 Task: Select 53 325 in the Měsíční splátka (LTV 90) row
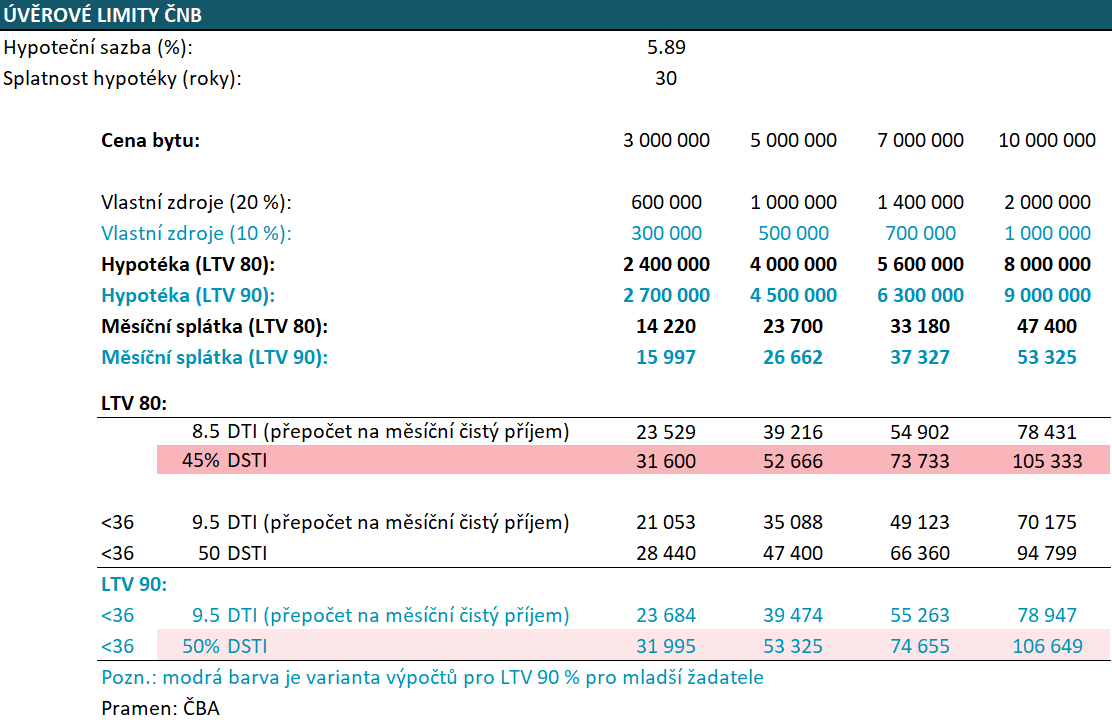(x=1047, y=357)
